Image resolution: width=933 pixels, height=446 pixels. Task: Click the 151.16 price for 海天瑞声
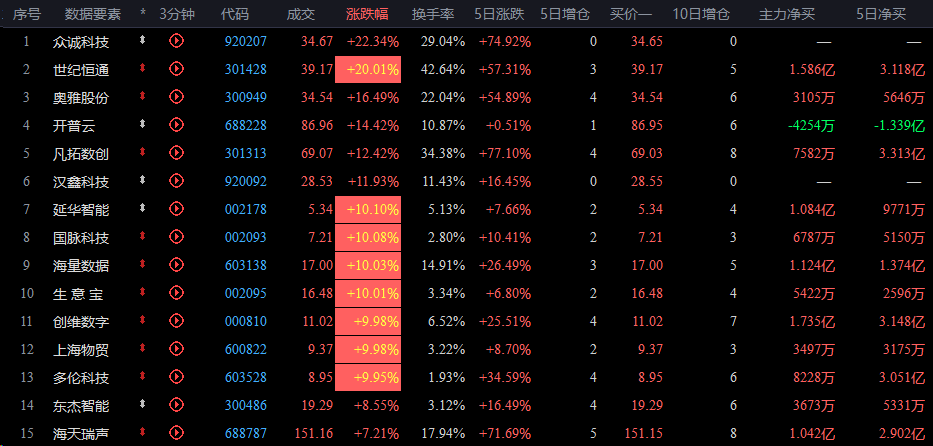pyautogui.click(x=313, y=434)
